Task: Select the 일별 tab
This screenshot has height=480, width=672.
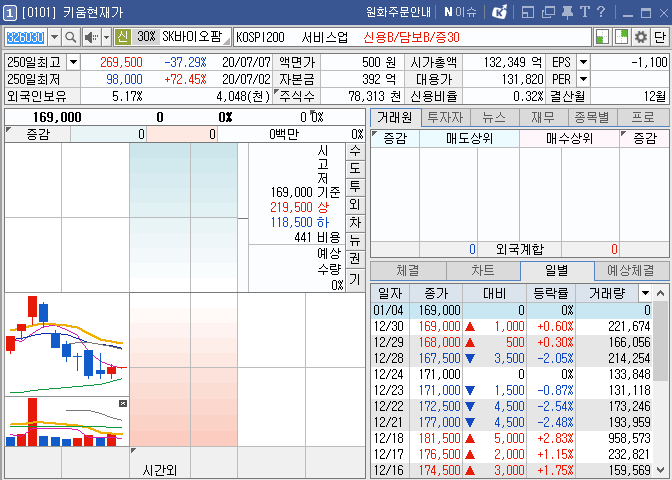Action: [557, 270]
